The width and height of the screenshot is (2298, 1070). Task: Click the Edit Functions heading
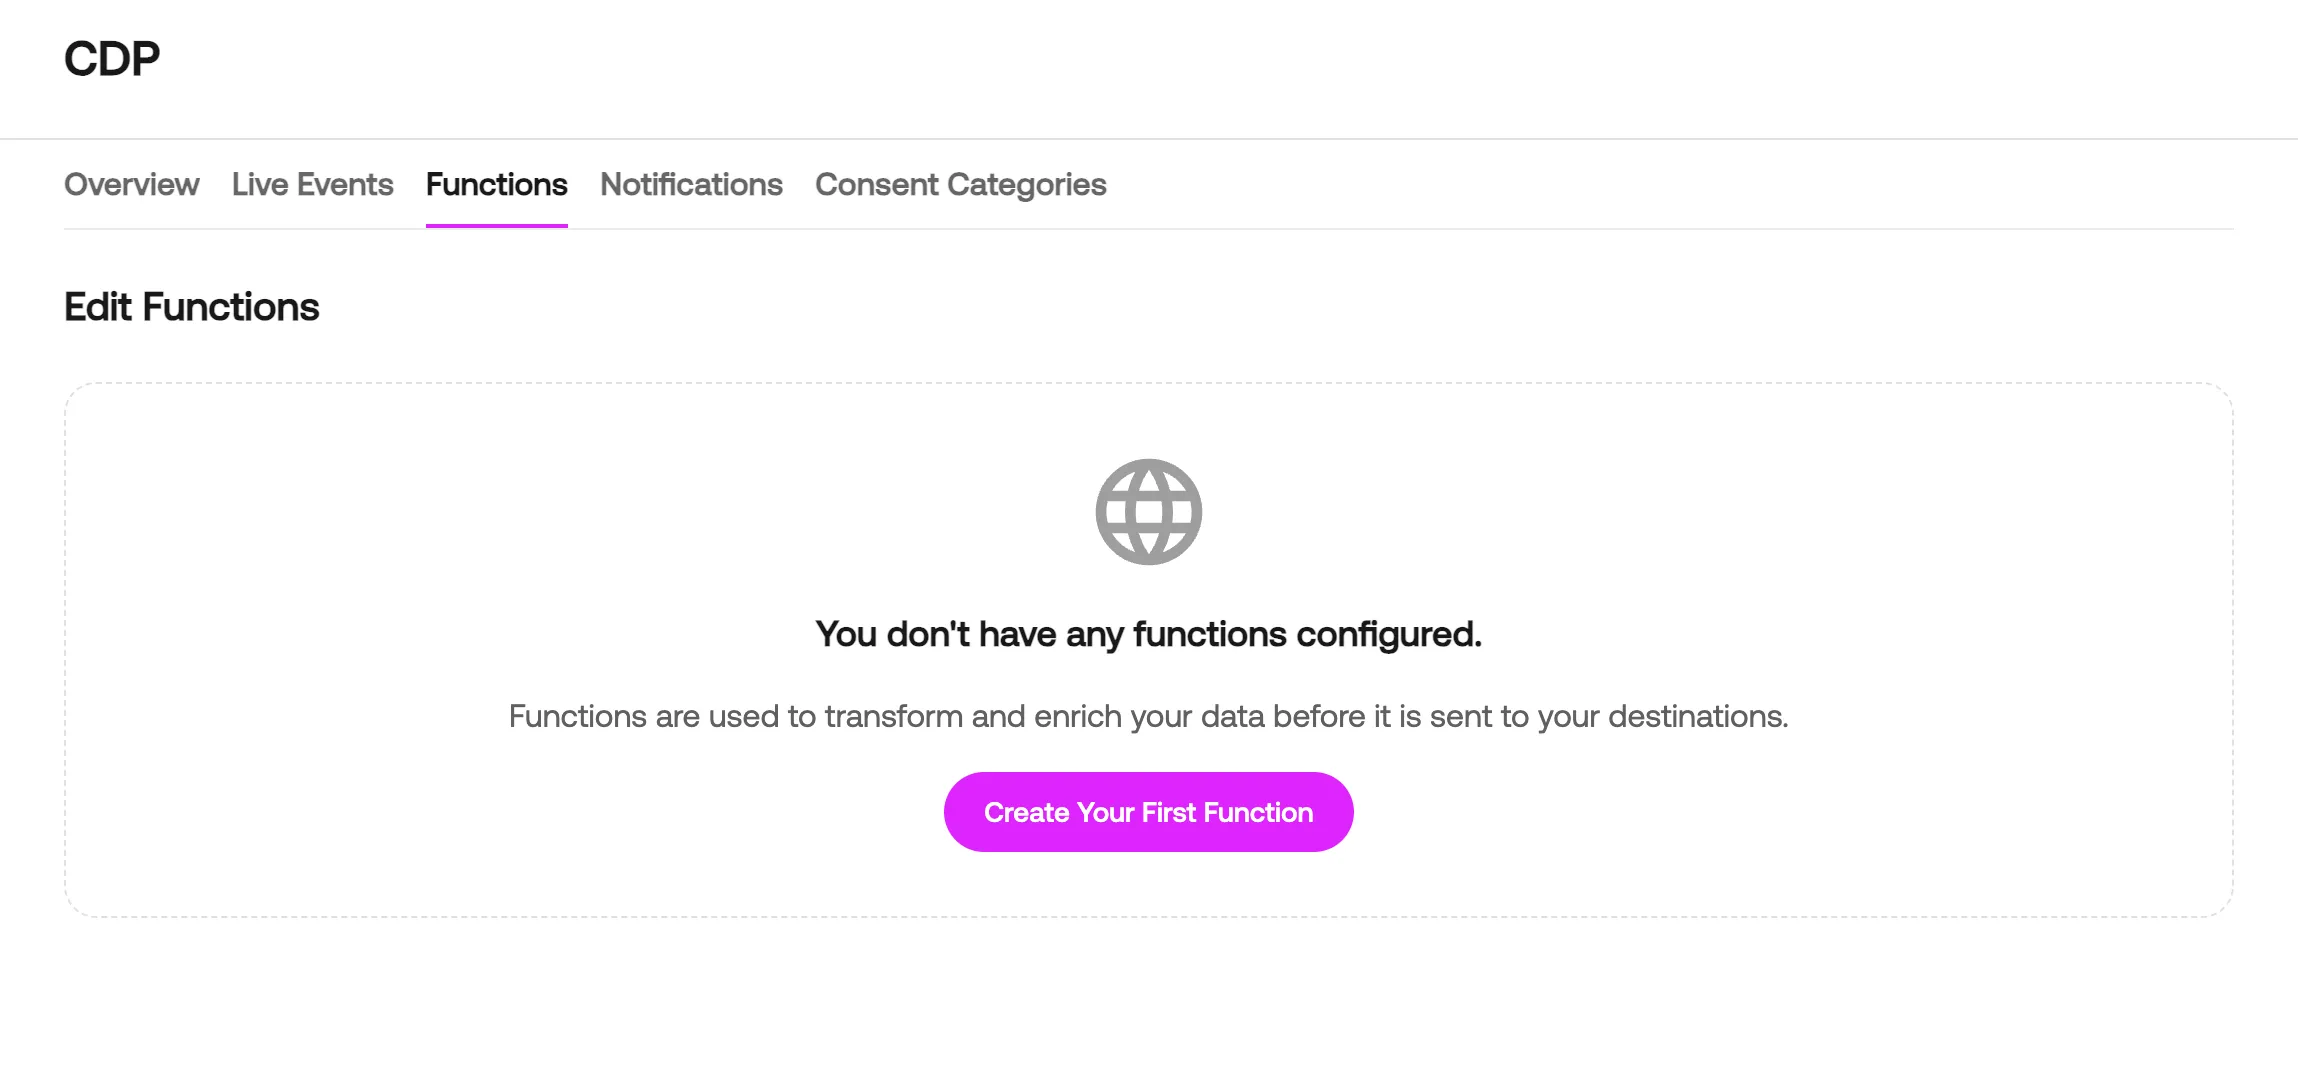(191, 307)
